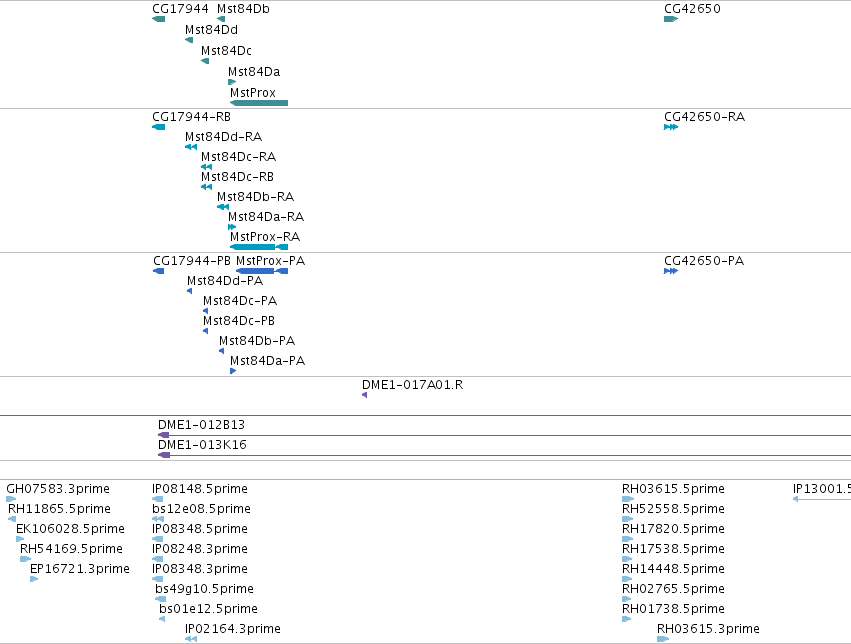Select the DME1-013K16 clone feature
Viewport: 851px width, 644px height.
[x=504, y=455]
